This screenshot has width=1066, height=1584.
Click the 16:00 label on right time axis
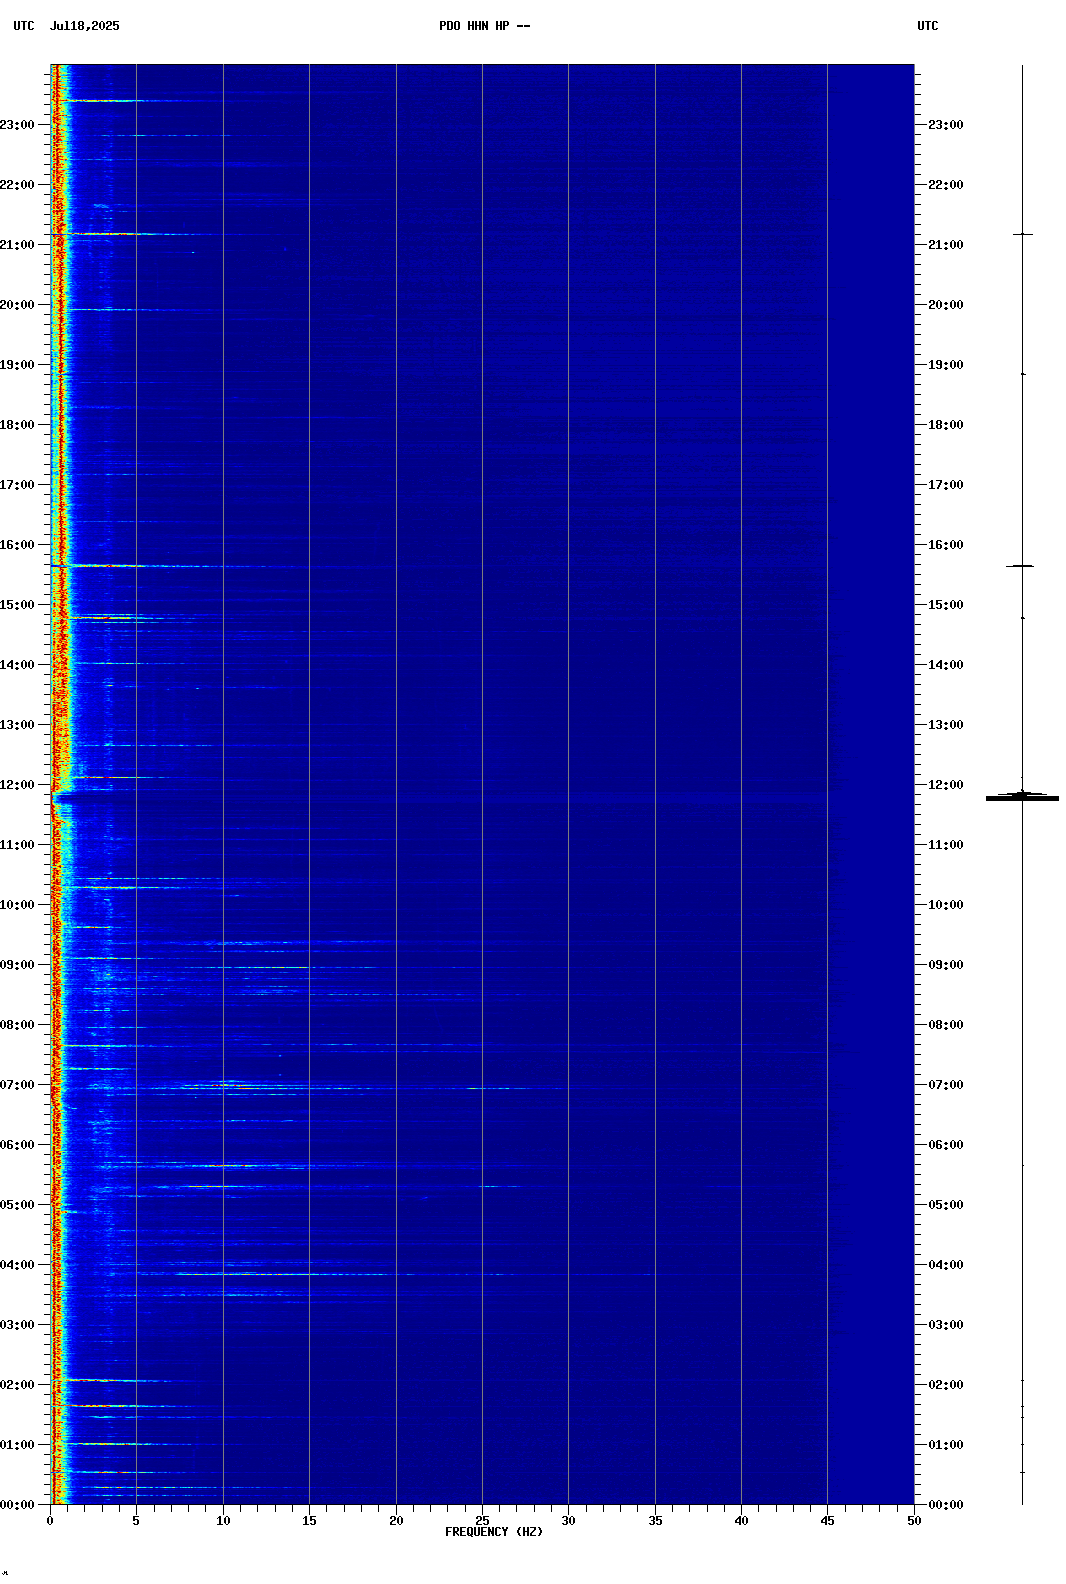(946, 545)
